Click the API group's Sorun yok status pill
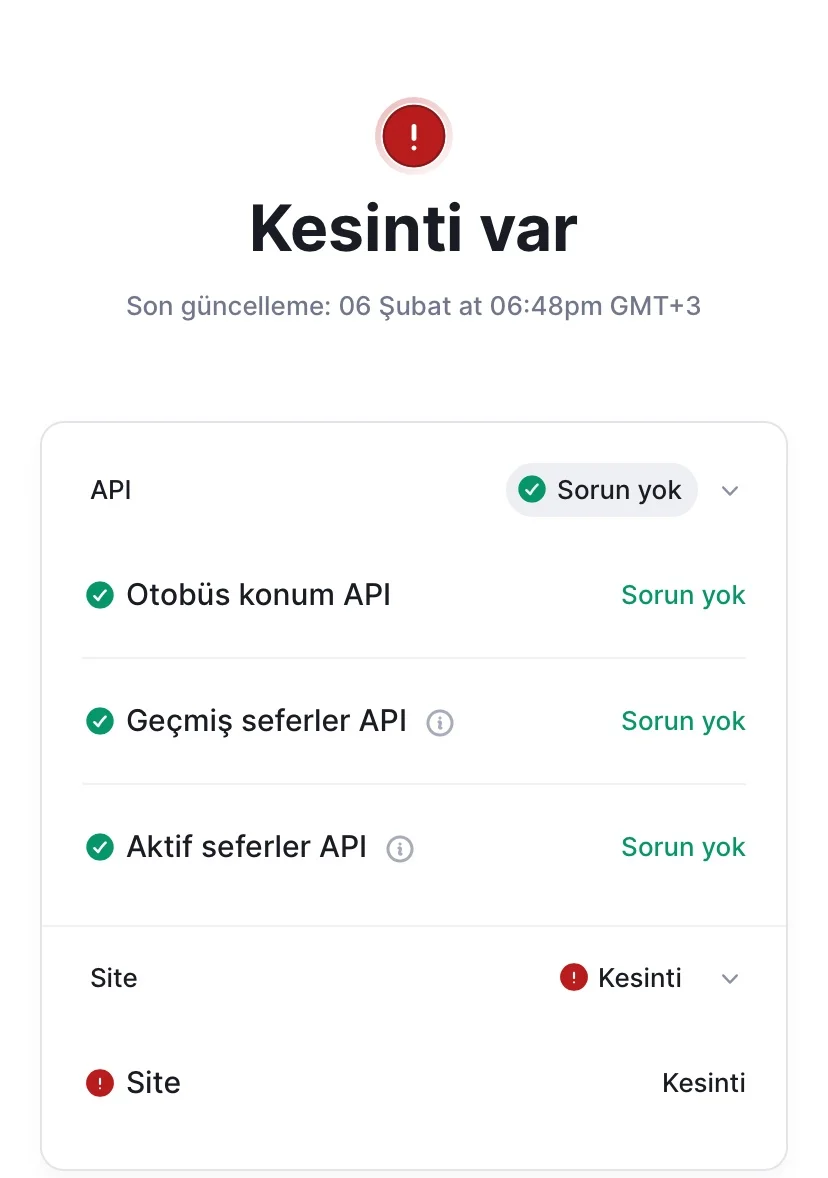 point(601,490)
